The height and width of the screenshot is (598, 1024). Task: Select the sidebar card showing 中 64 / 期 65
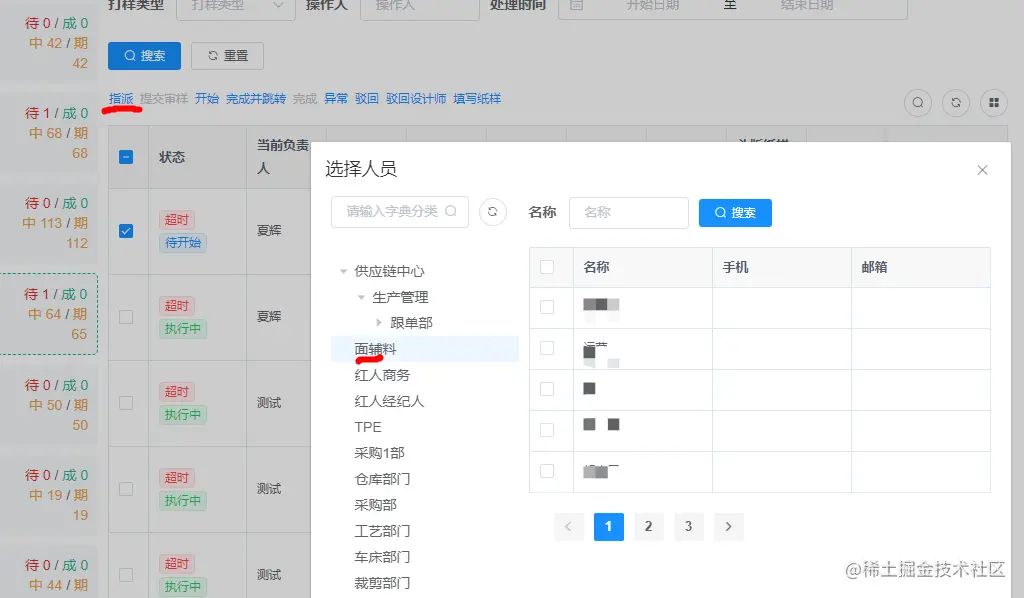coord(49,314)
